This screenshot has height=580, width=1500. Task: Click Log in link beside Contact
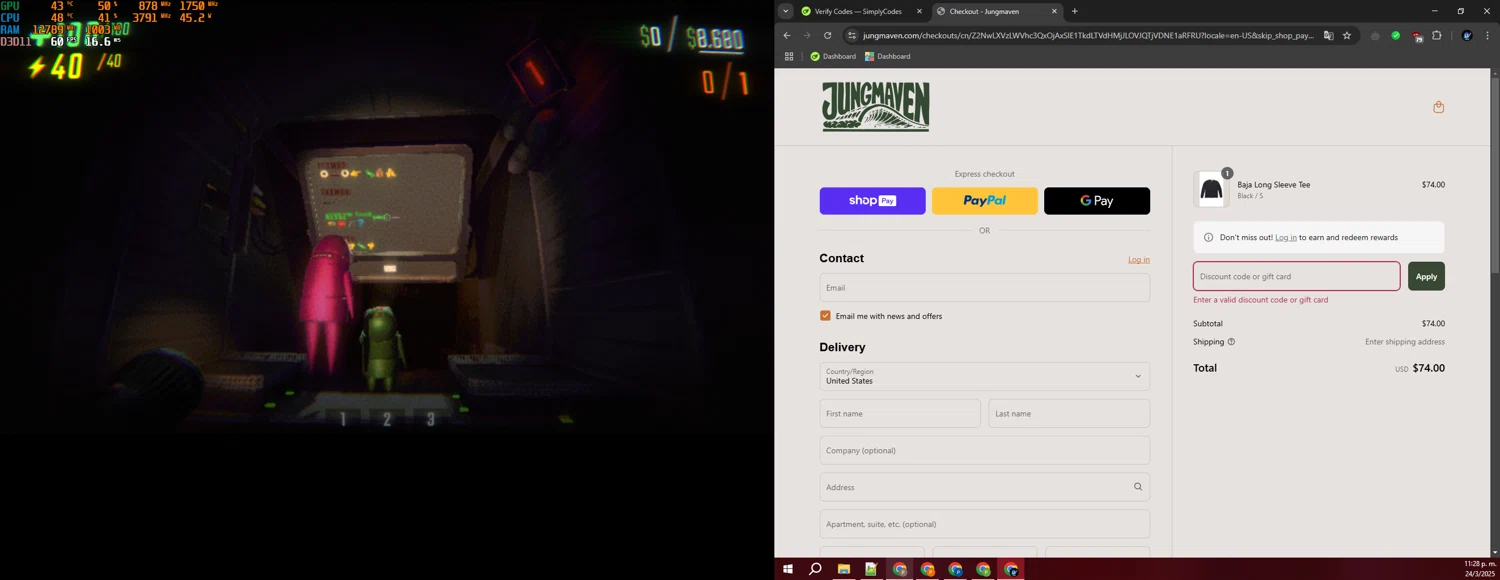coord(1139,260)
